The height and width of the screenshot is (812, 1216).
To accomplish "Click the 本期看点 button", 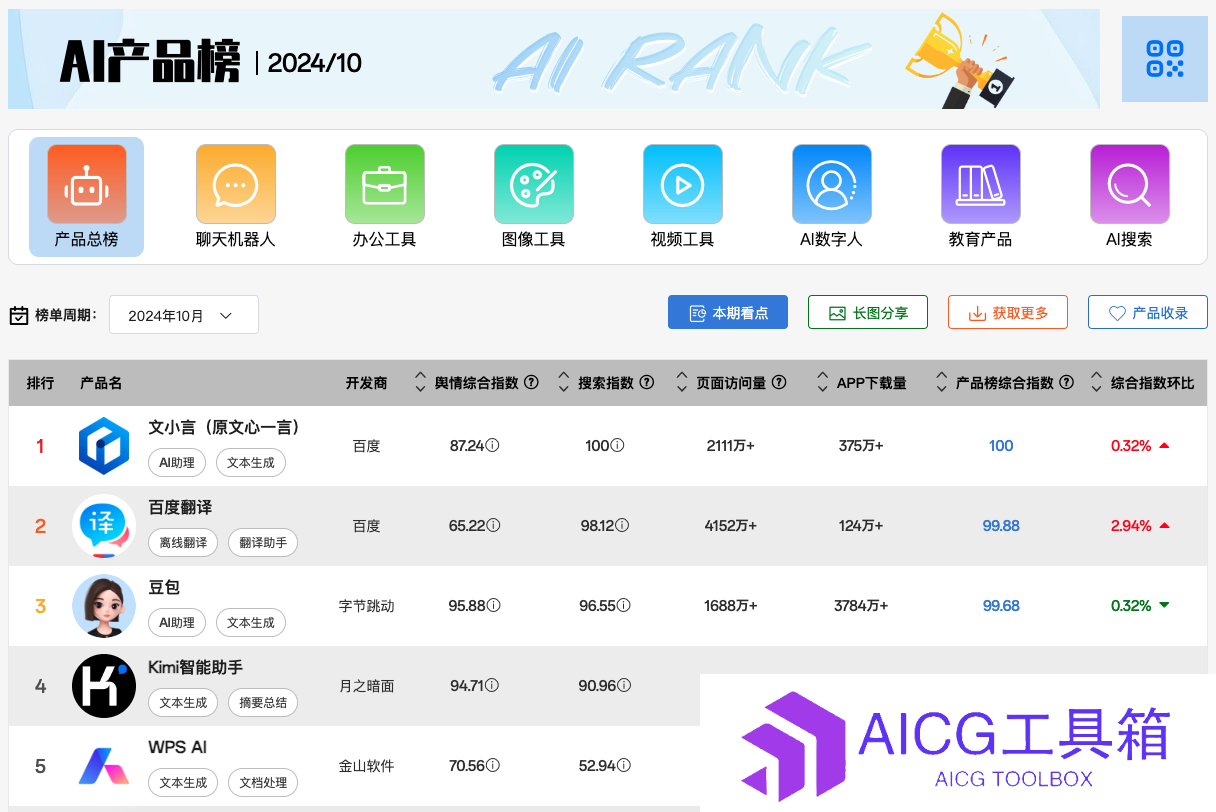I will coord(728,313).
